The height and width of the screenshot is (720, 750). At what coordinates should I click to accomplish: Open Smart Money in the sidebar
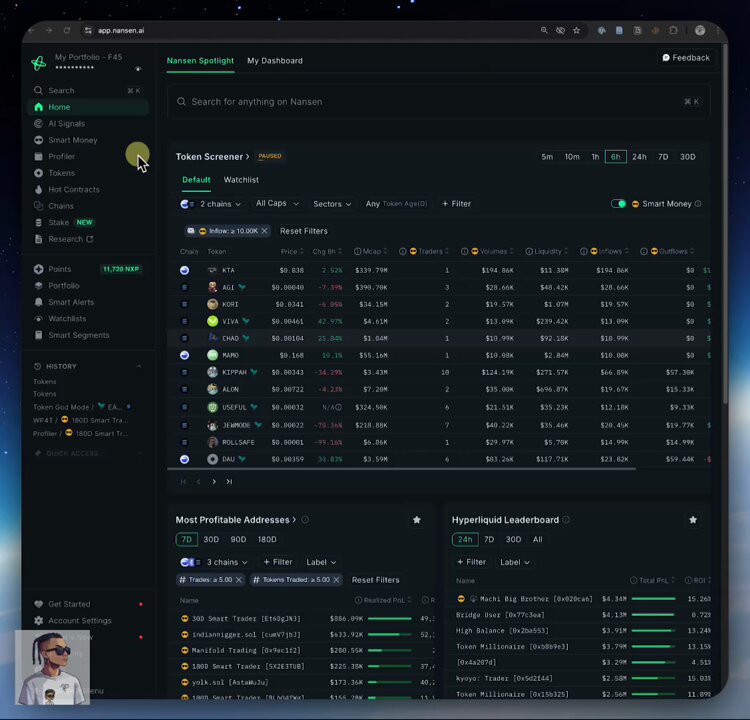pyautogui.click(x=66, y=140)
